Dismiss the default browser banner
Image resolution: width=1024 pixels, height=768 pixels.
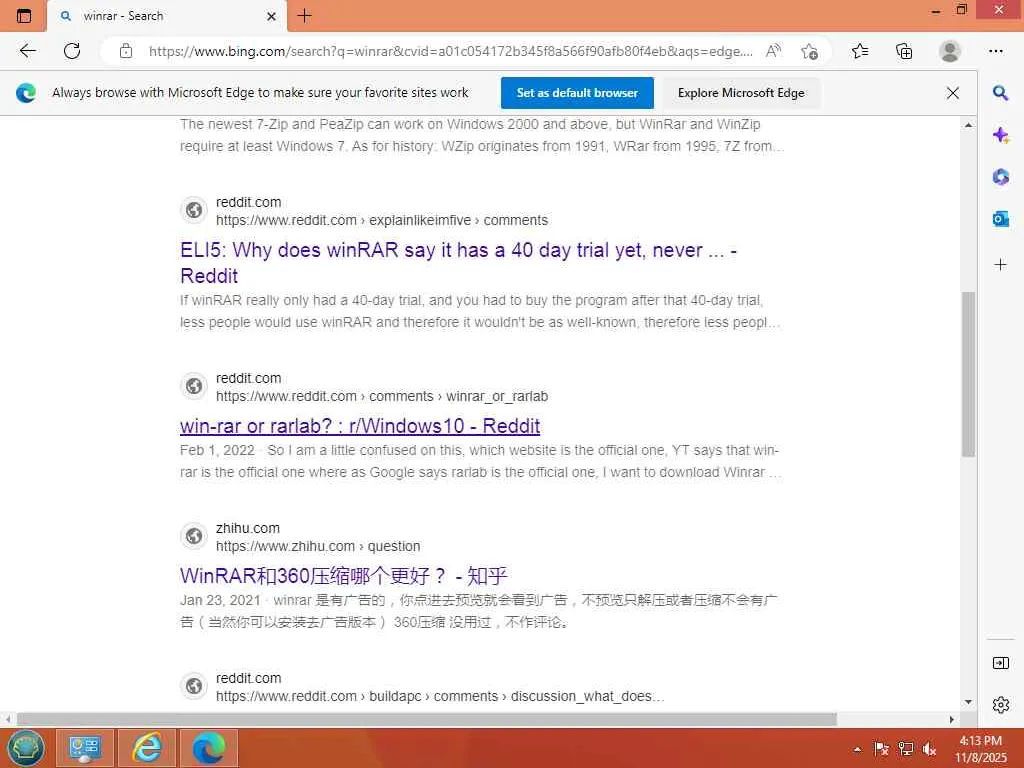tap(953, 93)
